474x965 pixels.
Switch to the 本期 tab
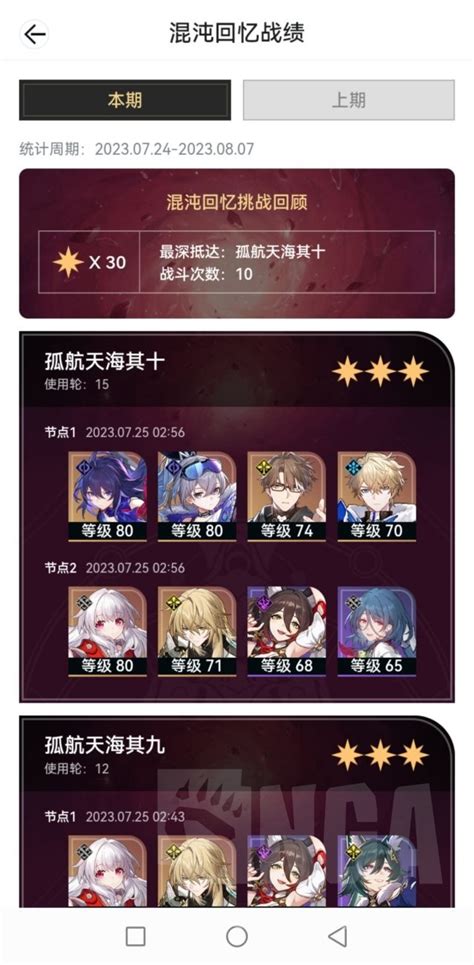[125, 100]
